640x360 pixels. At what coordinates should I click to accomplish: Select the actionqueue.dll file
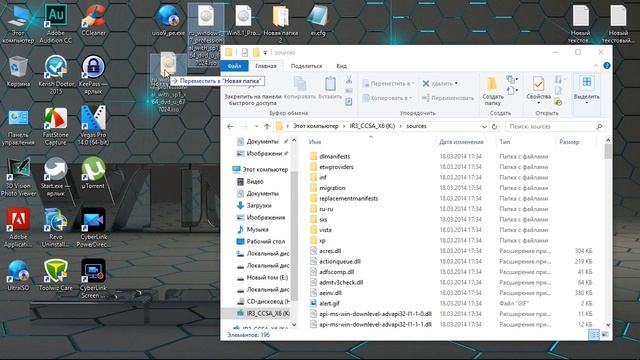(x=340, y=261)
